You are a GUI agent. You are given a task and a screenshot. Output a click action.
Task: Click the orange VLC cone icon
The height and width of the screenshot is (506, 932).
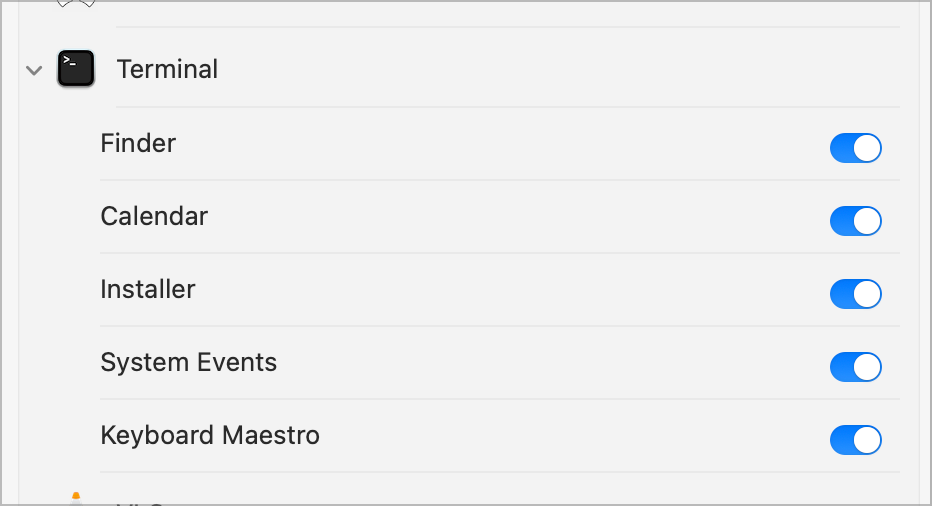(x=75, y=498)
